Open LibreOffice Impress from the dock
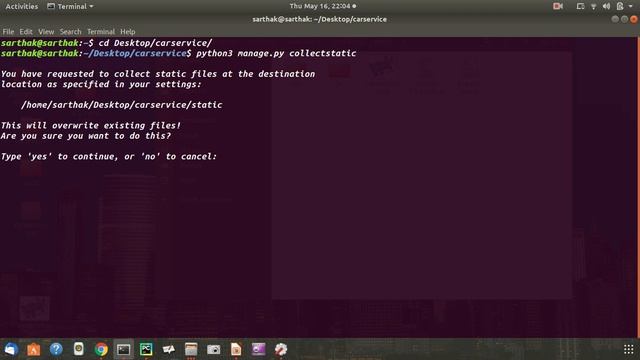The width and height of the screenshot is (640, 360). [x=236, y=349]
